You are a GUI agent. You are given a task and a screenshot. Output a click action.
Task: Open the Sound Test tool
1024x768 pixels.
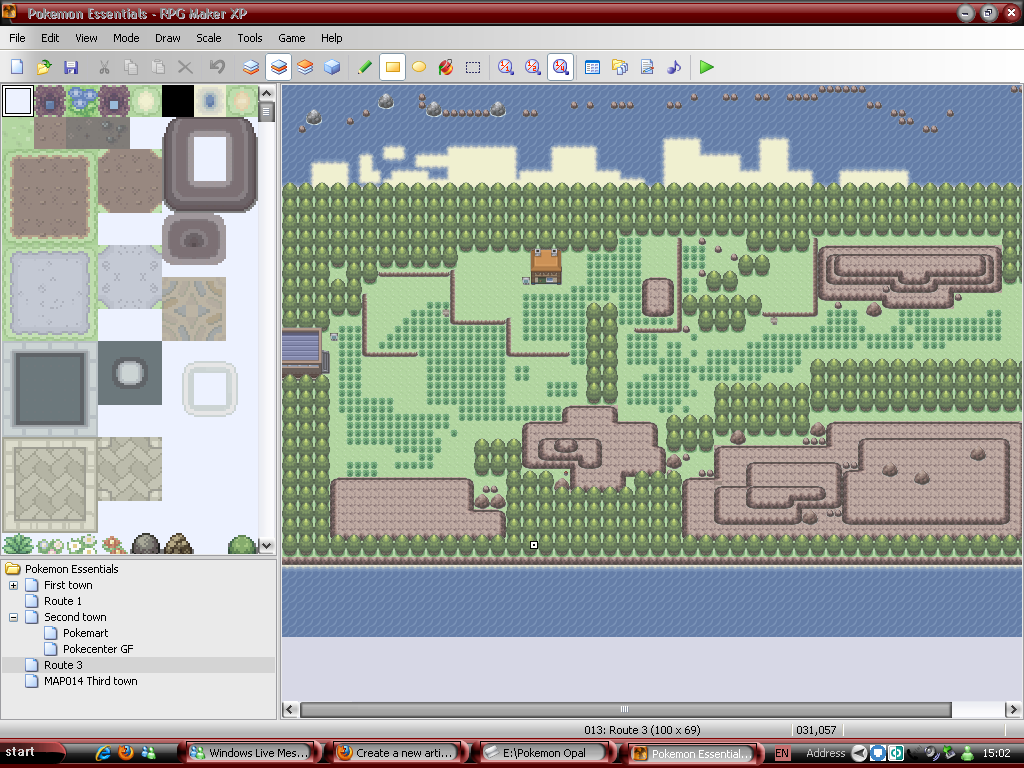click(674, 67)
